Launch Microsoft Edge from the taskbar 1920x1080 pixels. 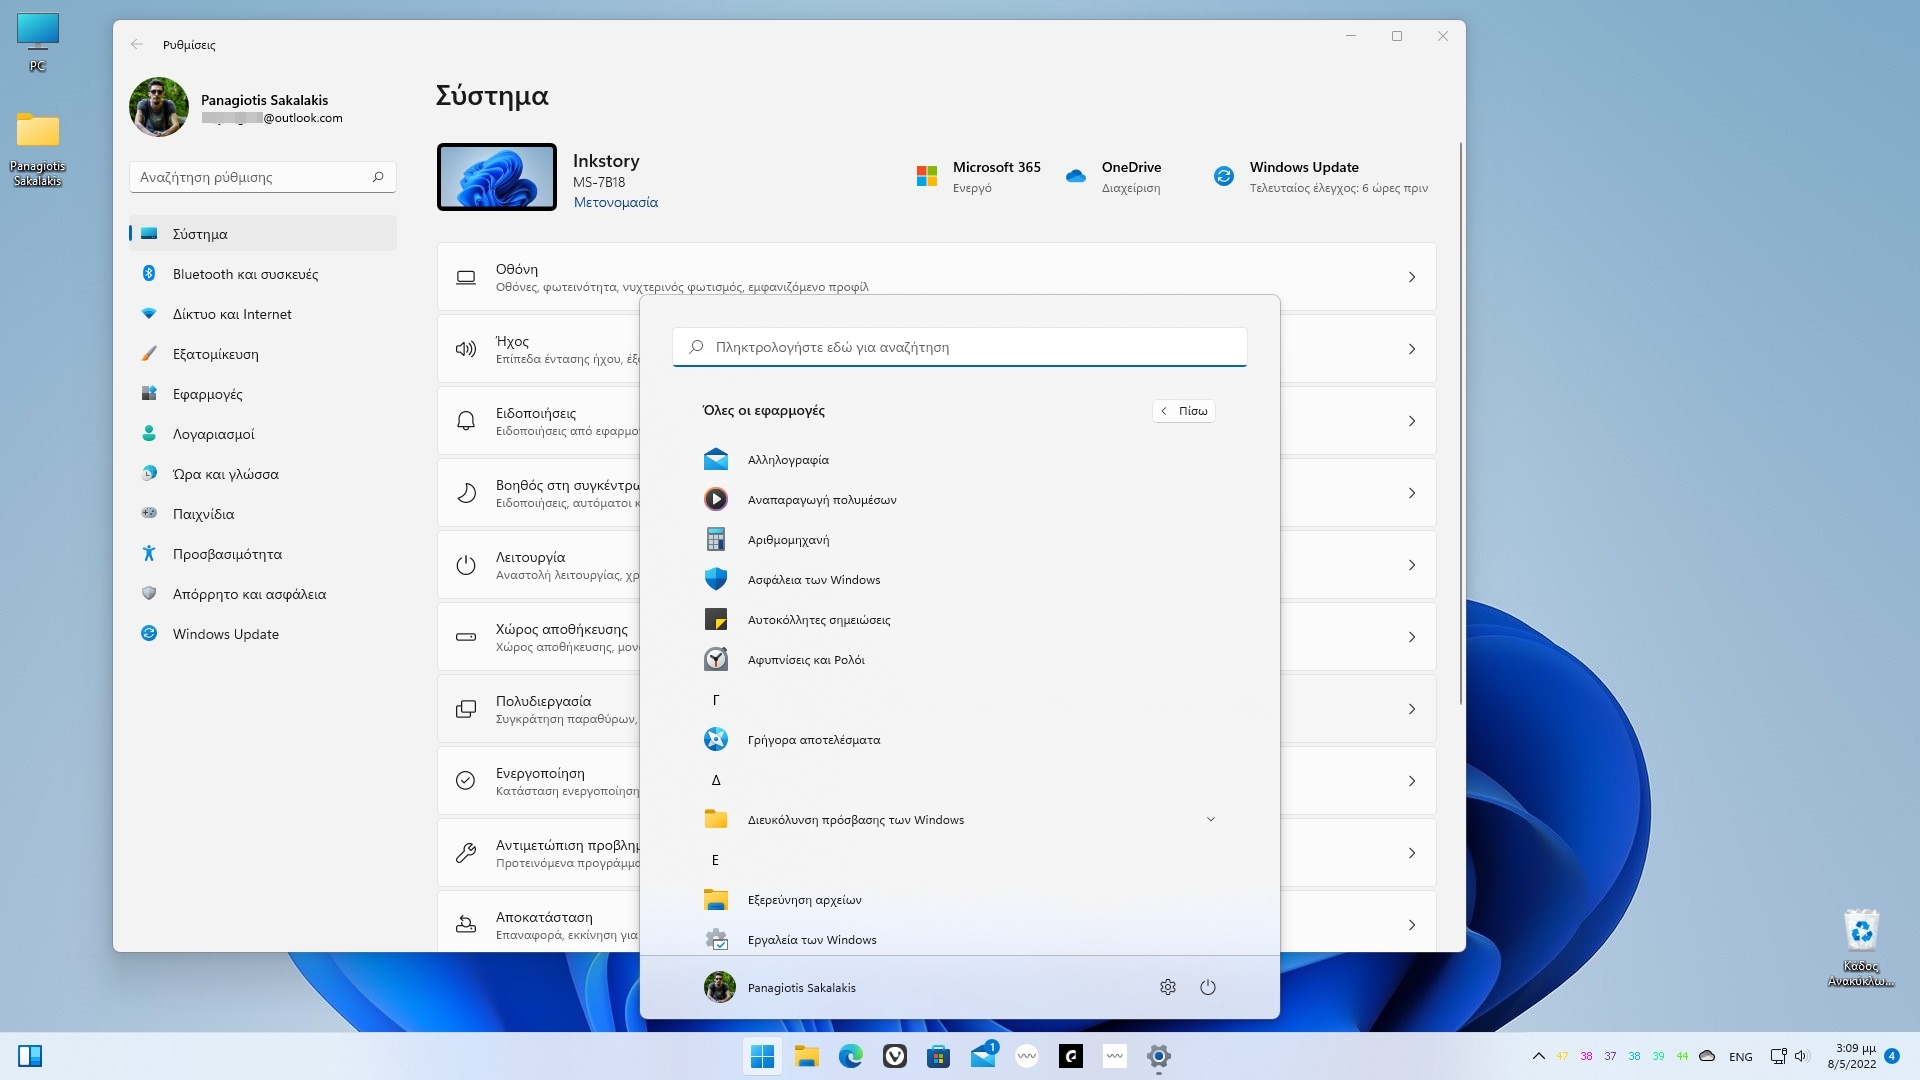tap(850, 1056)
